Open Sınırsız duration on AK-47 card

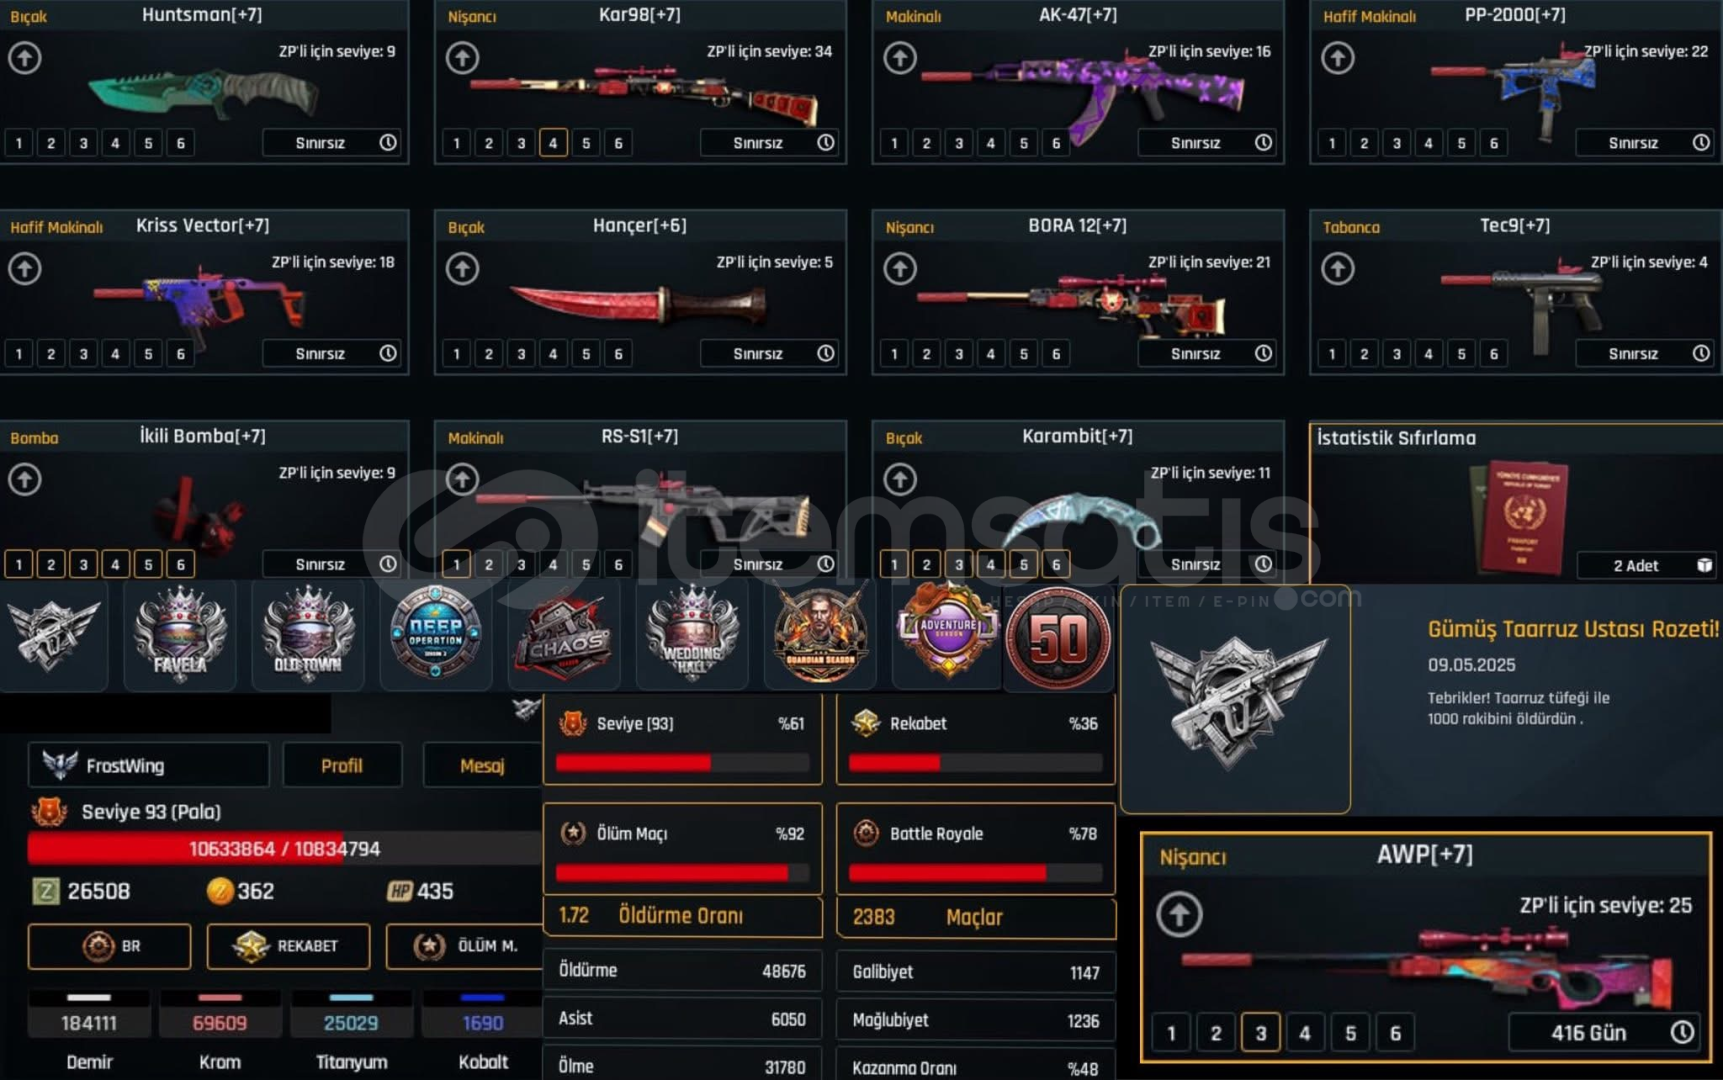[1195, 143]
